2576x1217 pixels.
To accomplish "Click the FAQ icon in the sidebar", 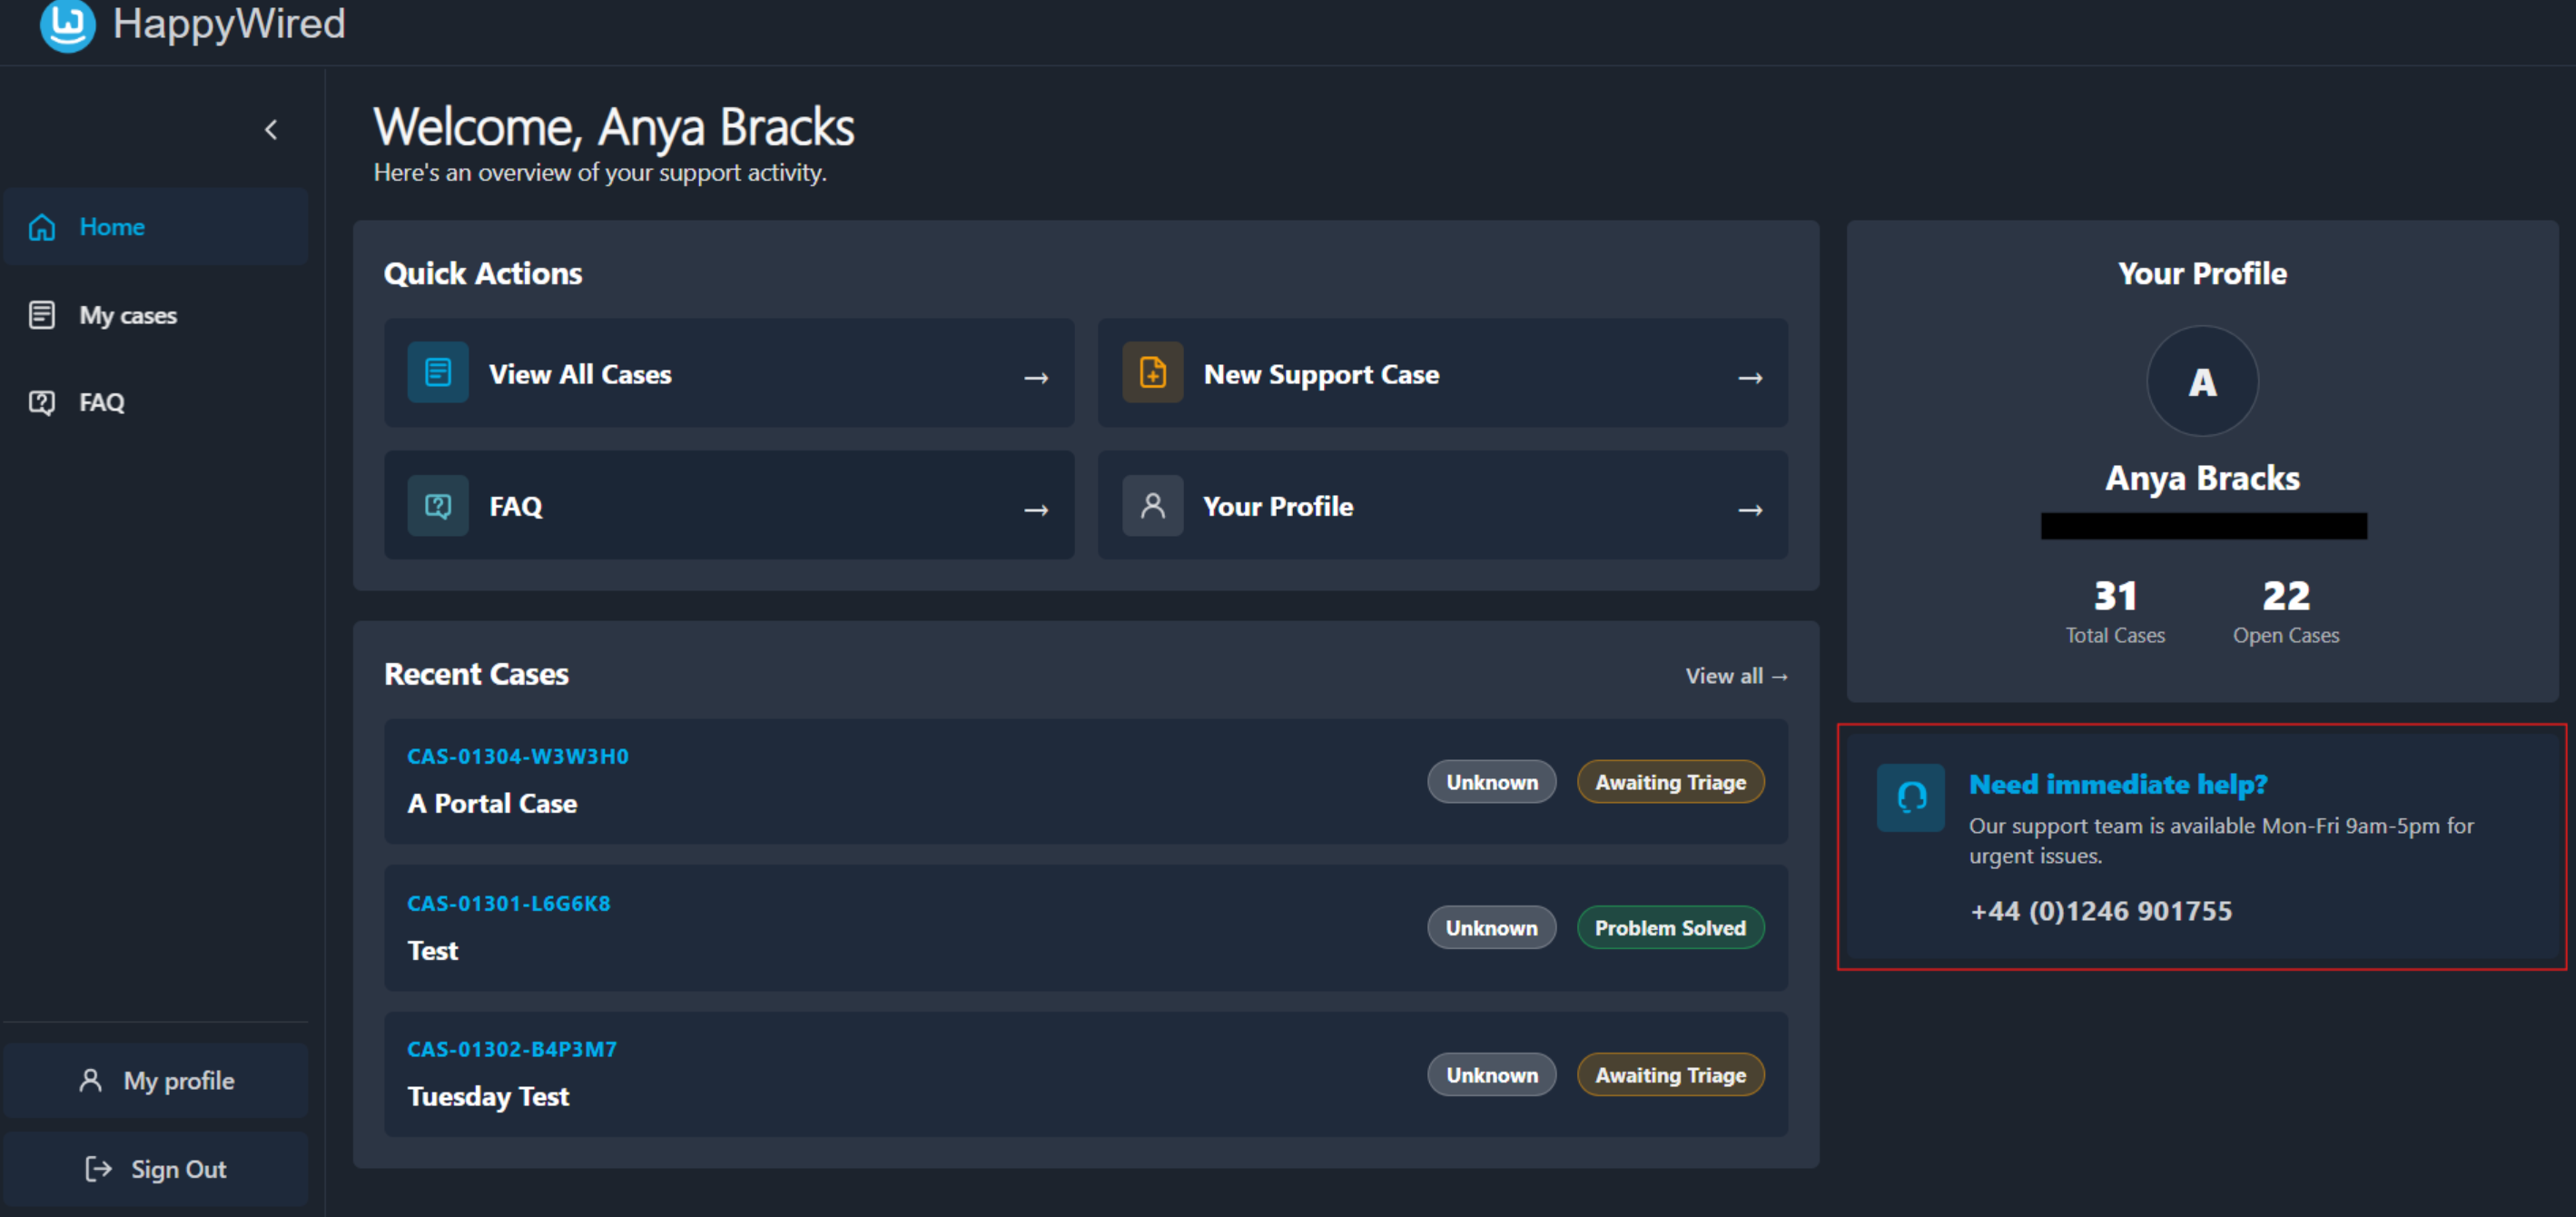I will pos(42,402).
